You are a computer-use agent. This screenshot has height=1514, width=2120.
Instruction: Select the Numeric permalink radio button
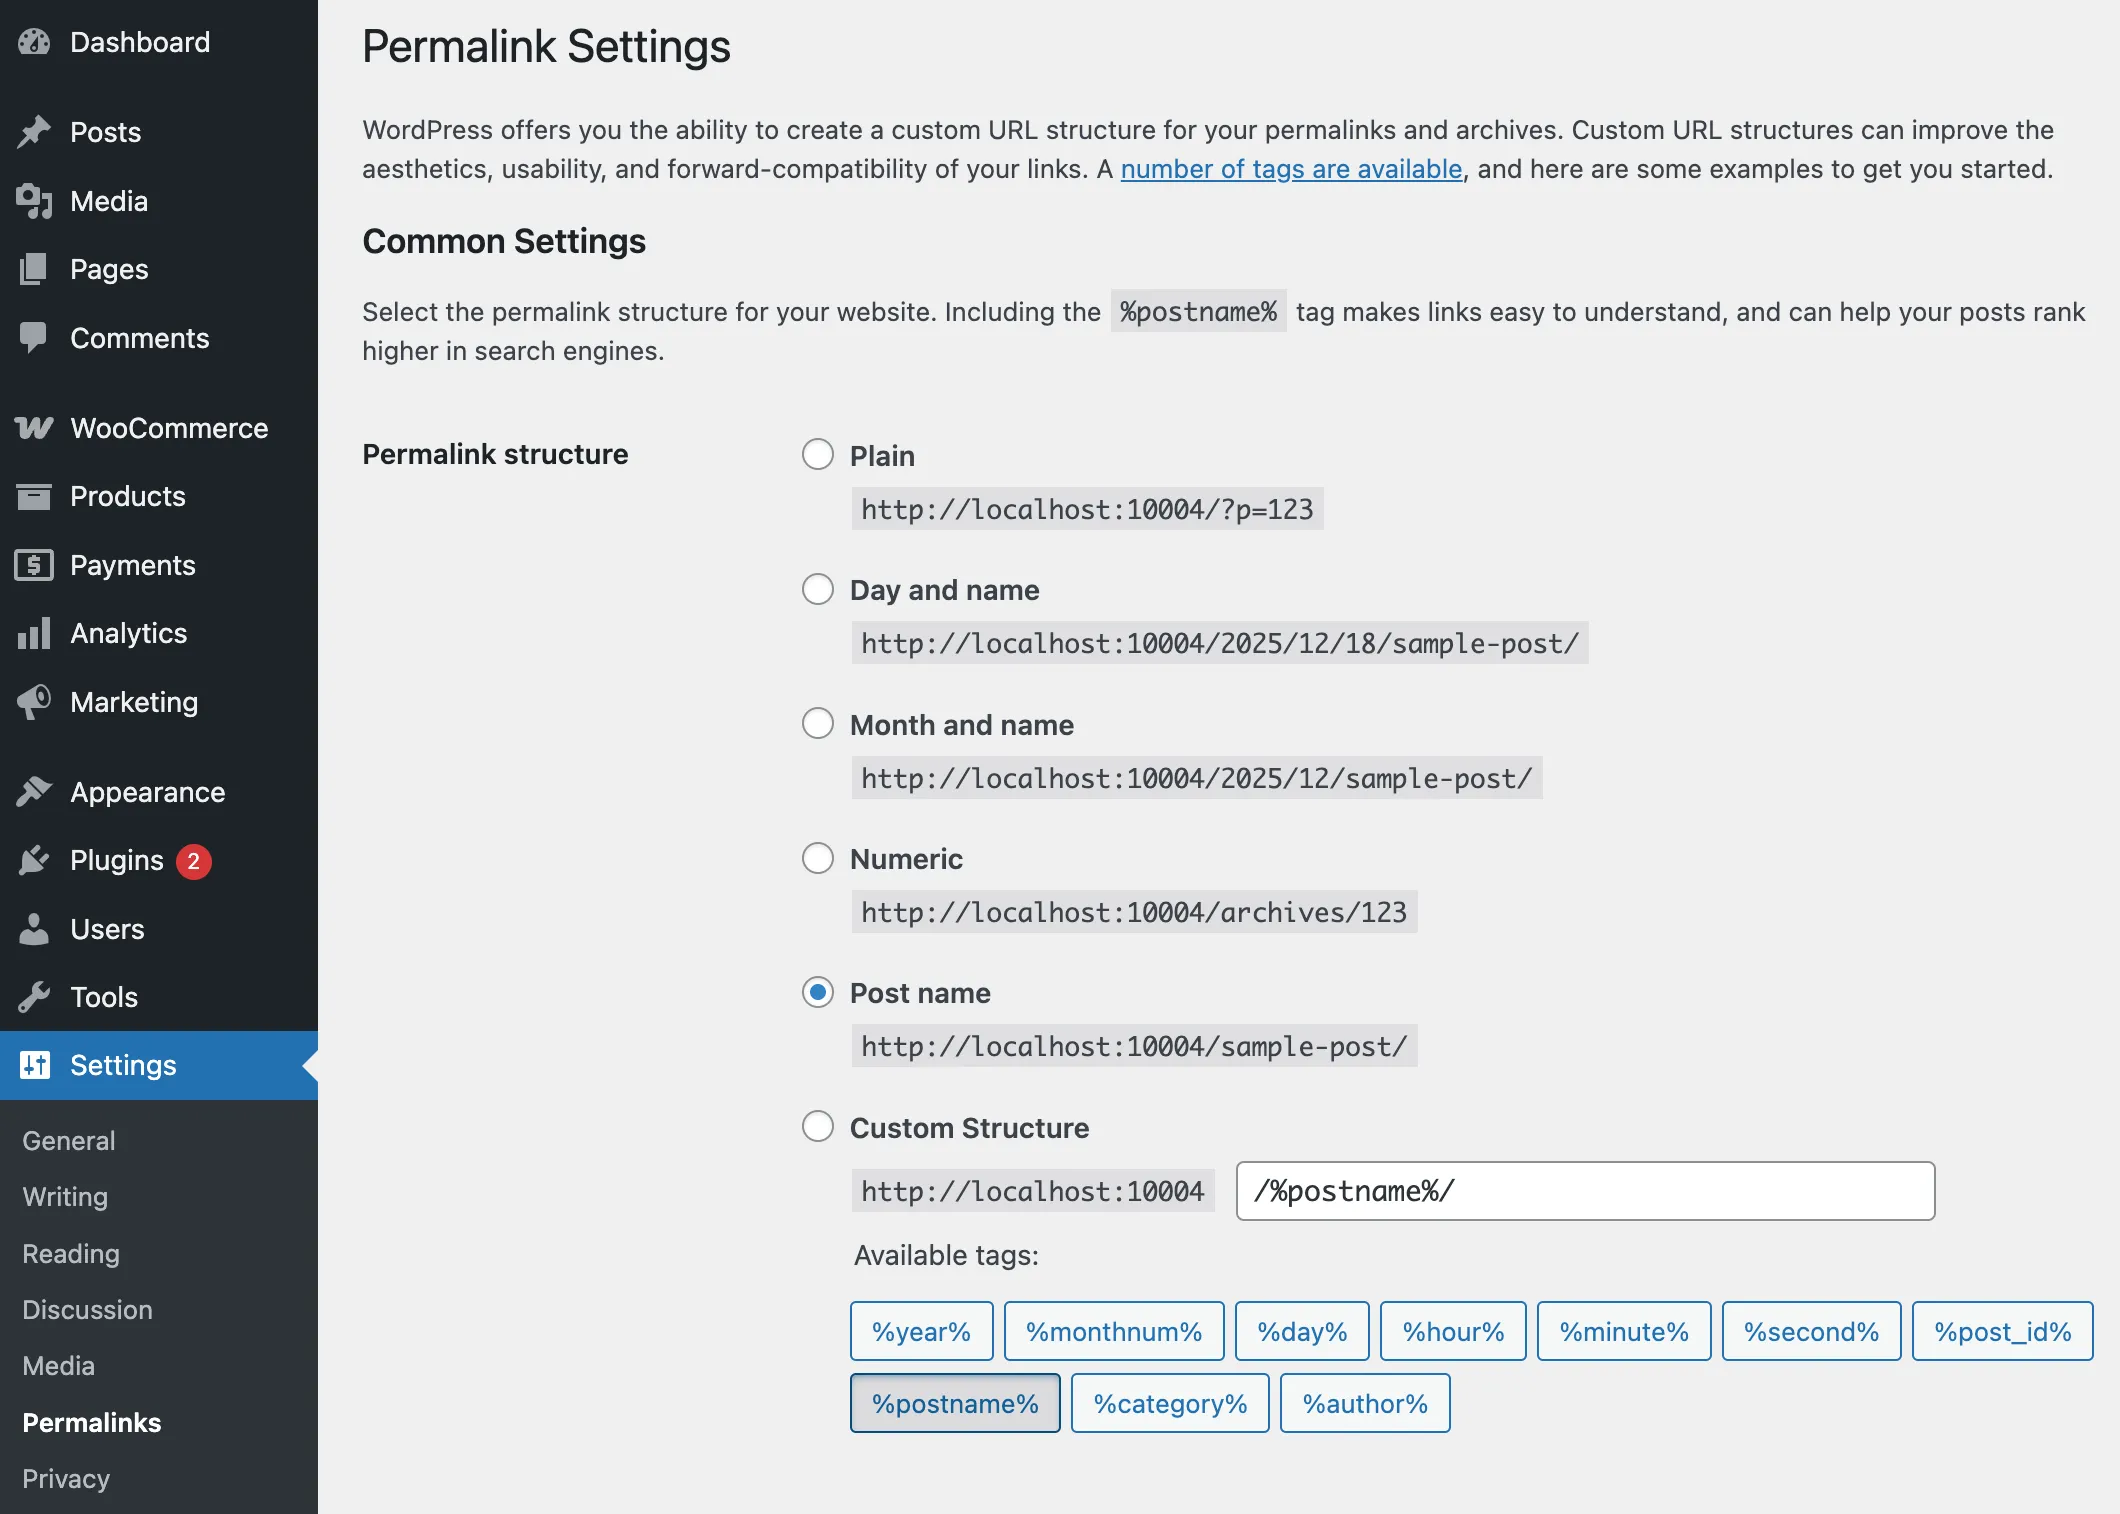818,858
